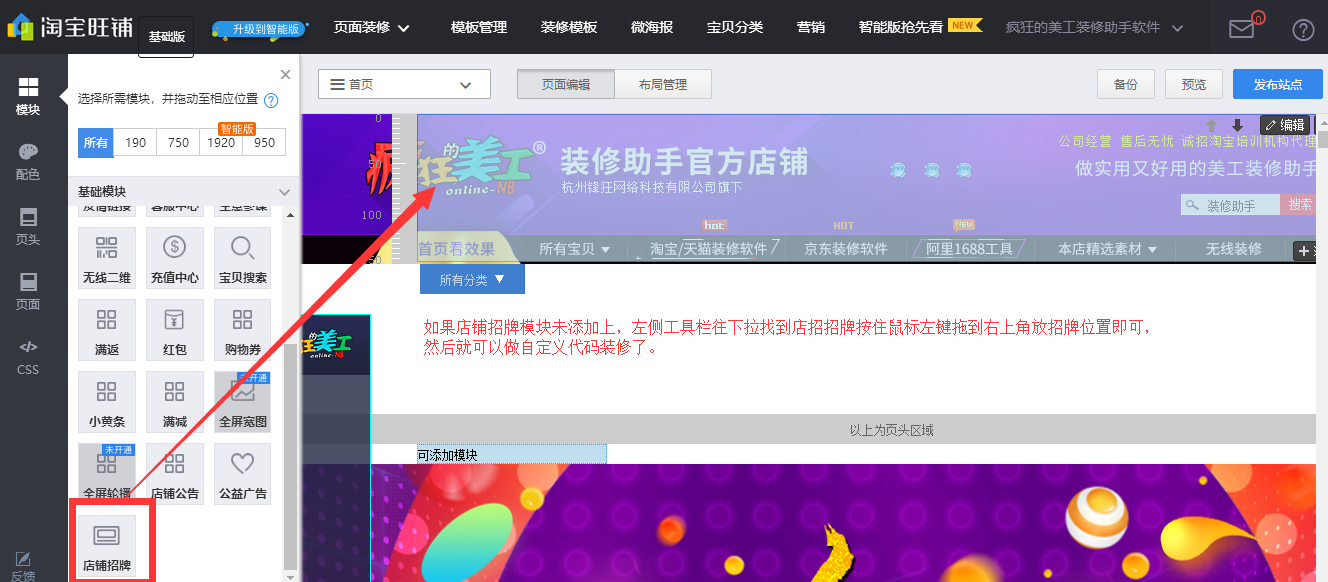Select the 充值中心 recharge center module
The width and height of the screenshot is (1328, 582).
(174, 257)
